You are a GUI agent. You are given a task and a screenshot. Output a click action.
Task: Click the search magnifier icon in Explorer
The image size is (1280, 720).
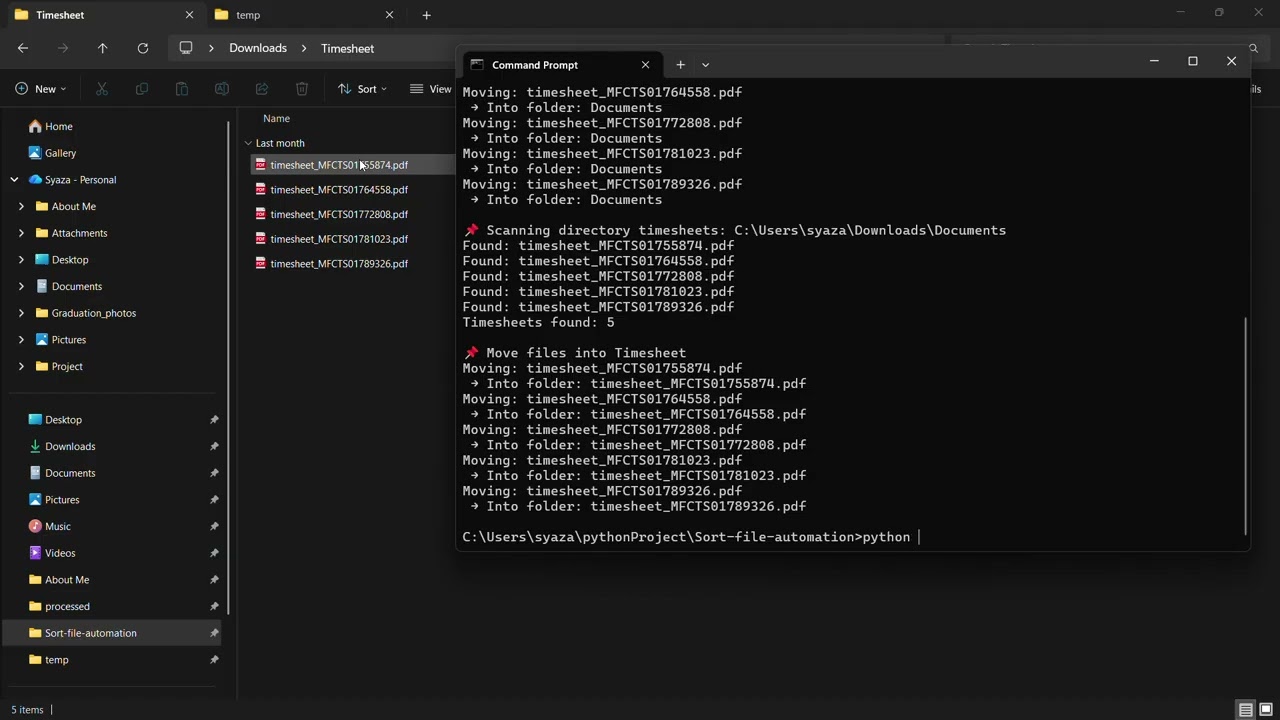[1253, 48]
